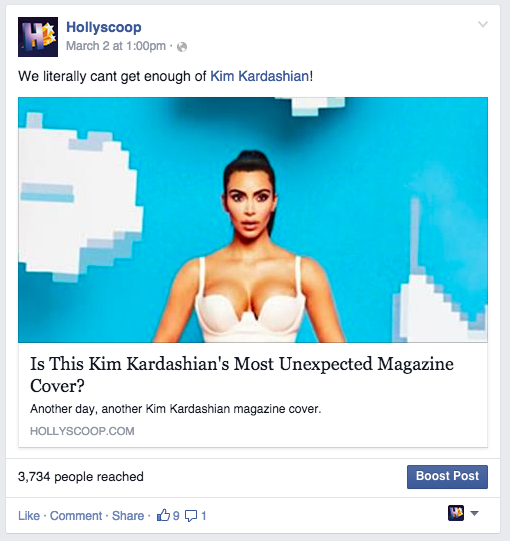Viewport: 510px width, 541px height.
Task: Click the Comment link below post
Action: click(x=76, y=516)
